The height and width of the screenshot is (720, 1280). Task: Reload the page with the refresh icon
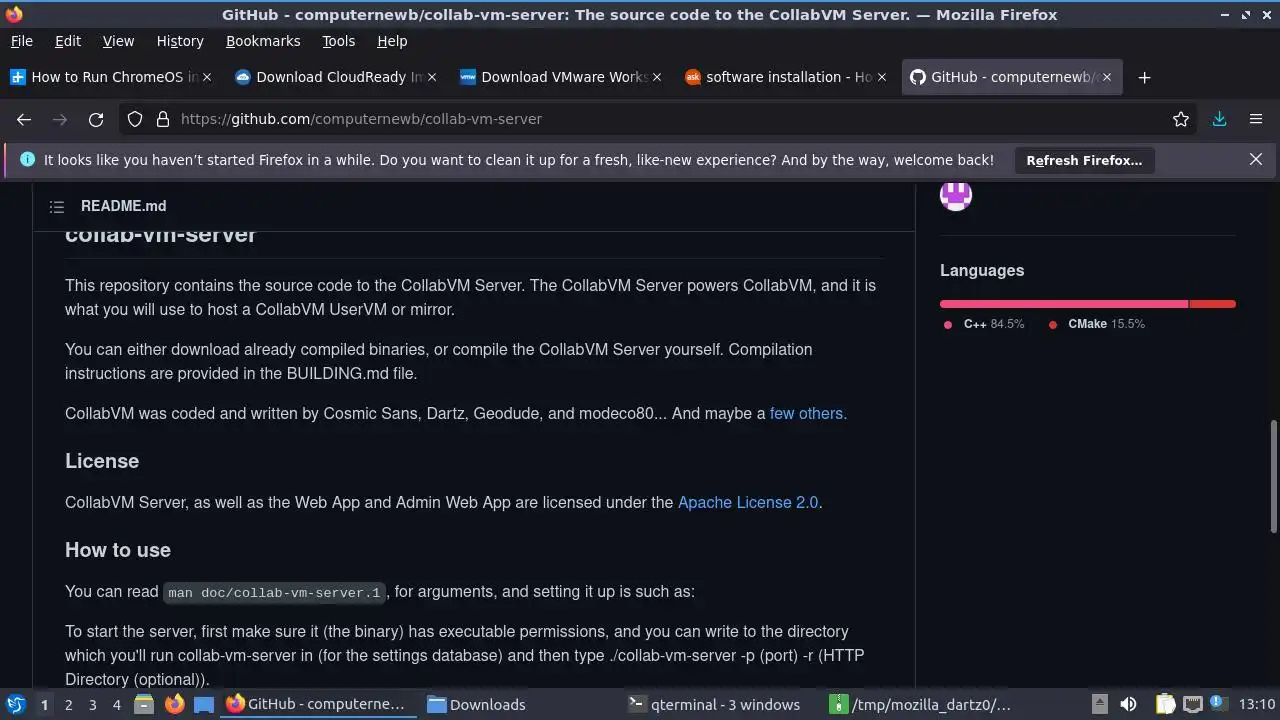pyautogui.click(x=96, y=119)
